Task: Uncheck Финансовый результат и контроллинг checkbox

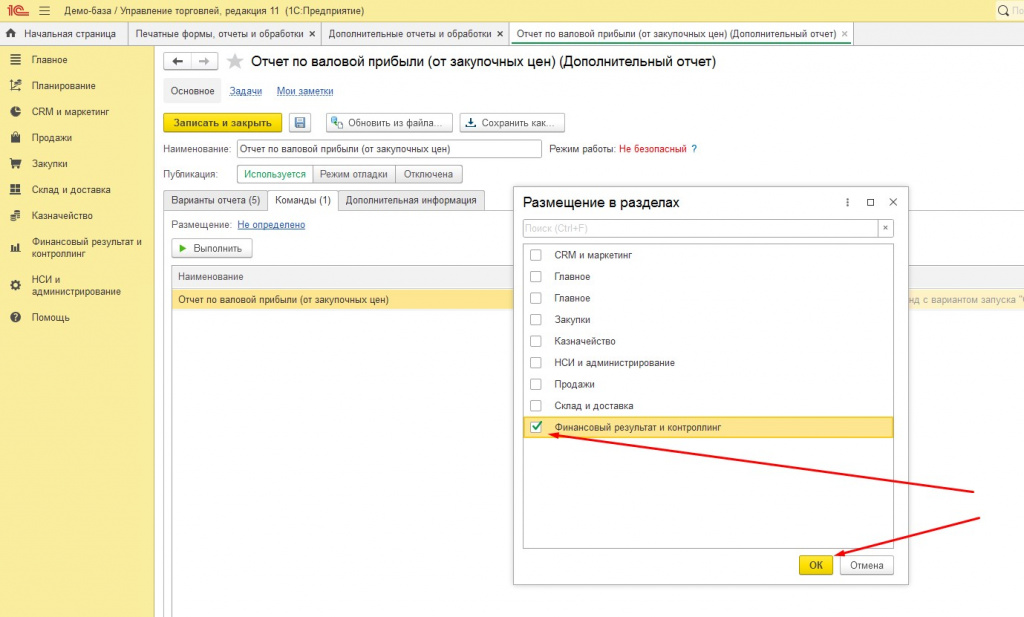Action: [536, 427]
